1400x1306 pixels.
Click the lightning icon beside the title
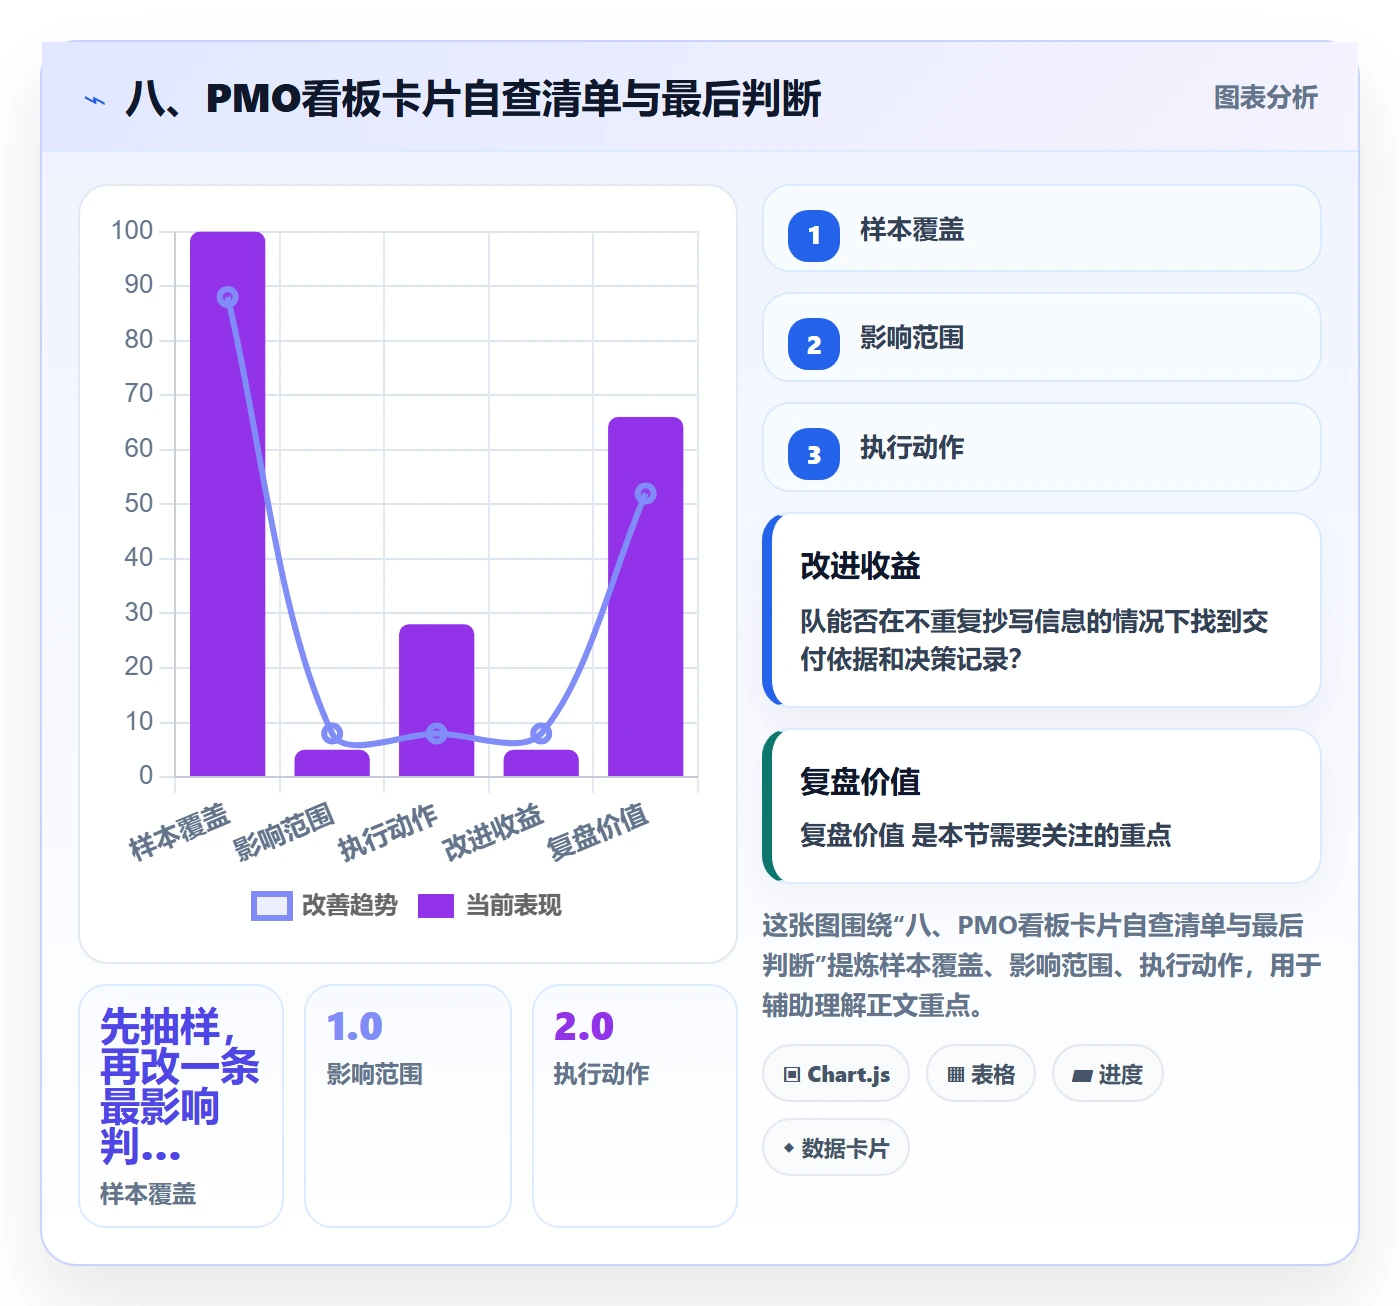point(95,100)
